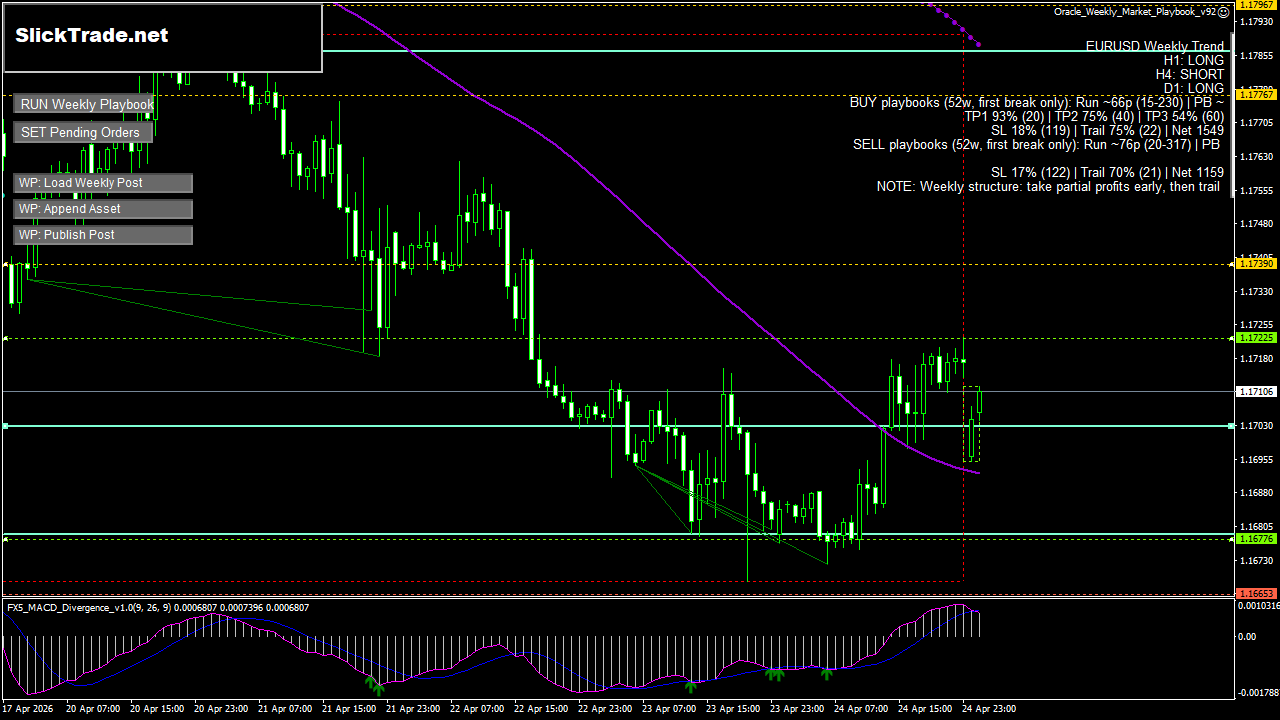Click the RUN Weekly Playbook button
This screenshot has width=1280, height=720.
84,104
